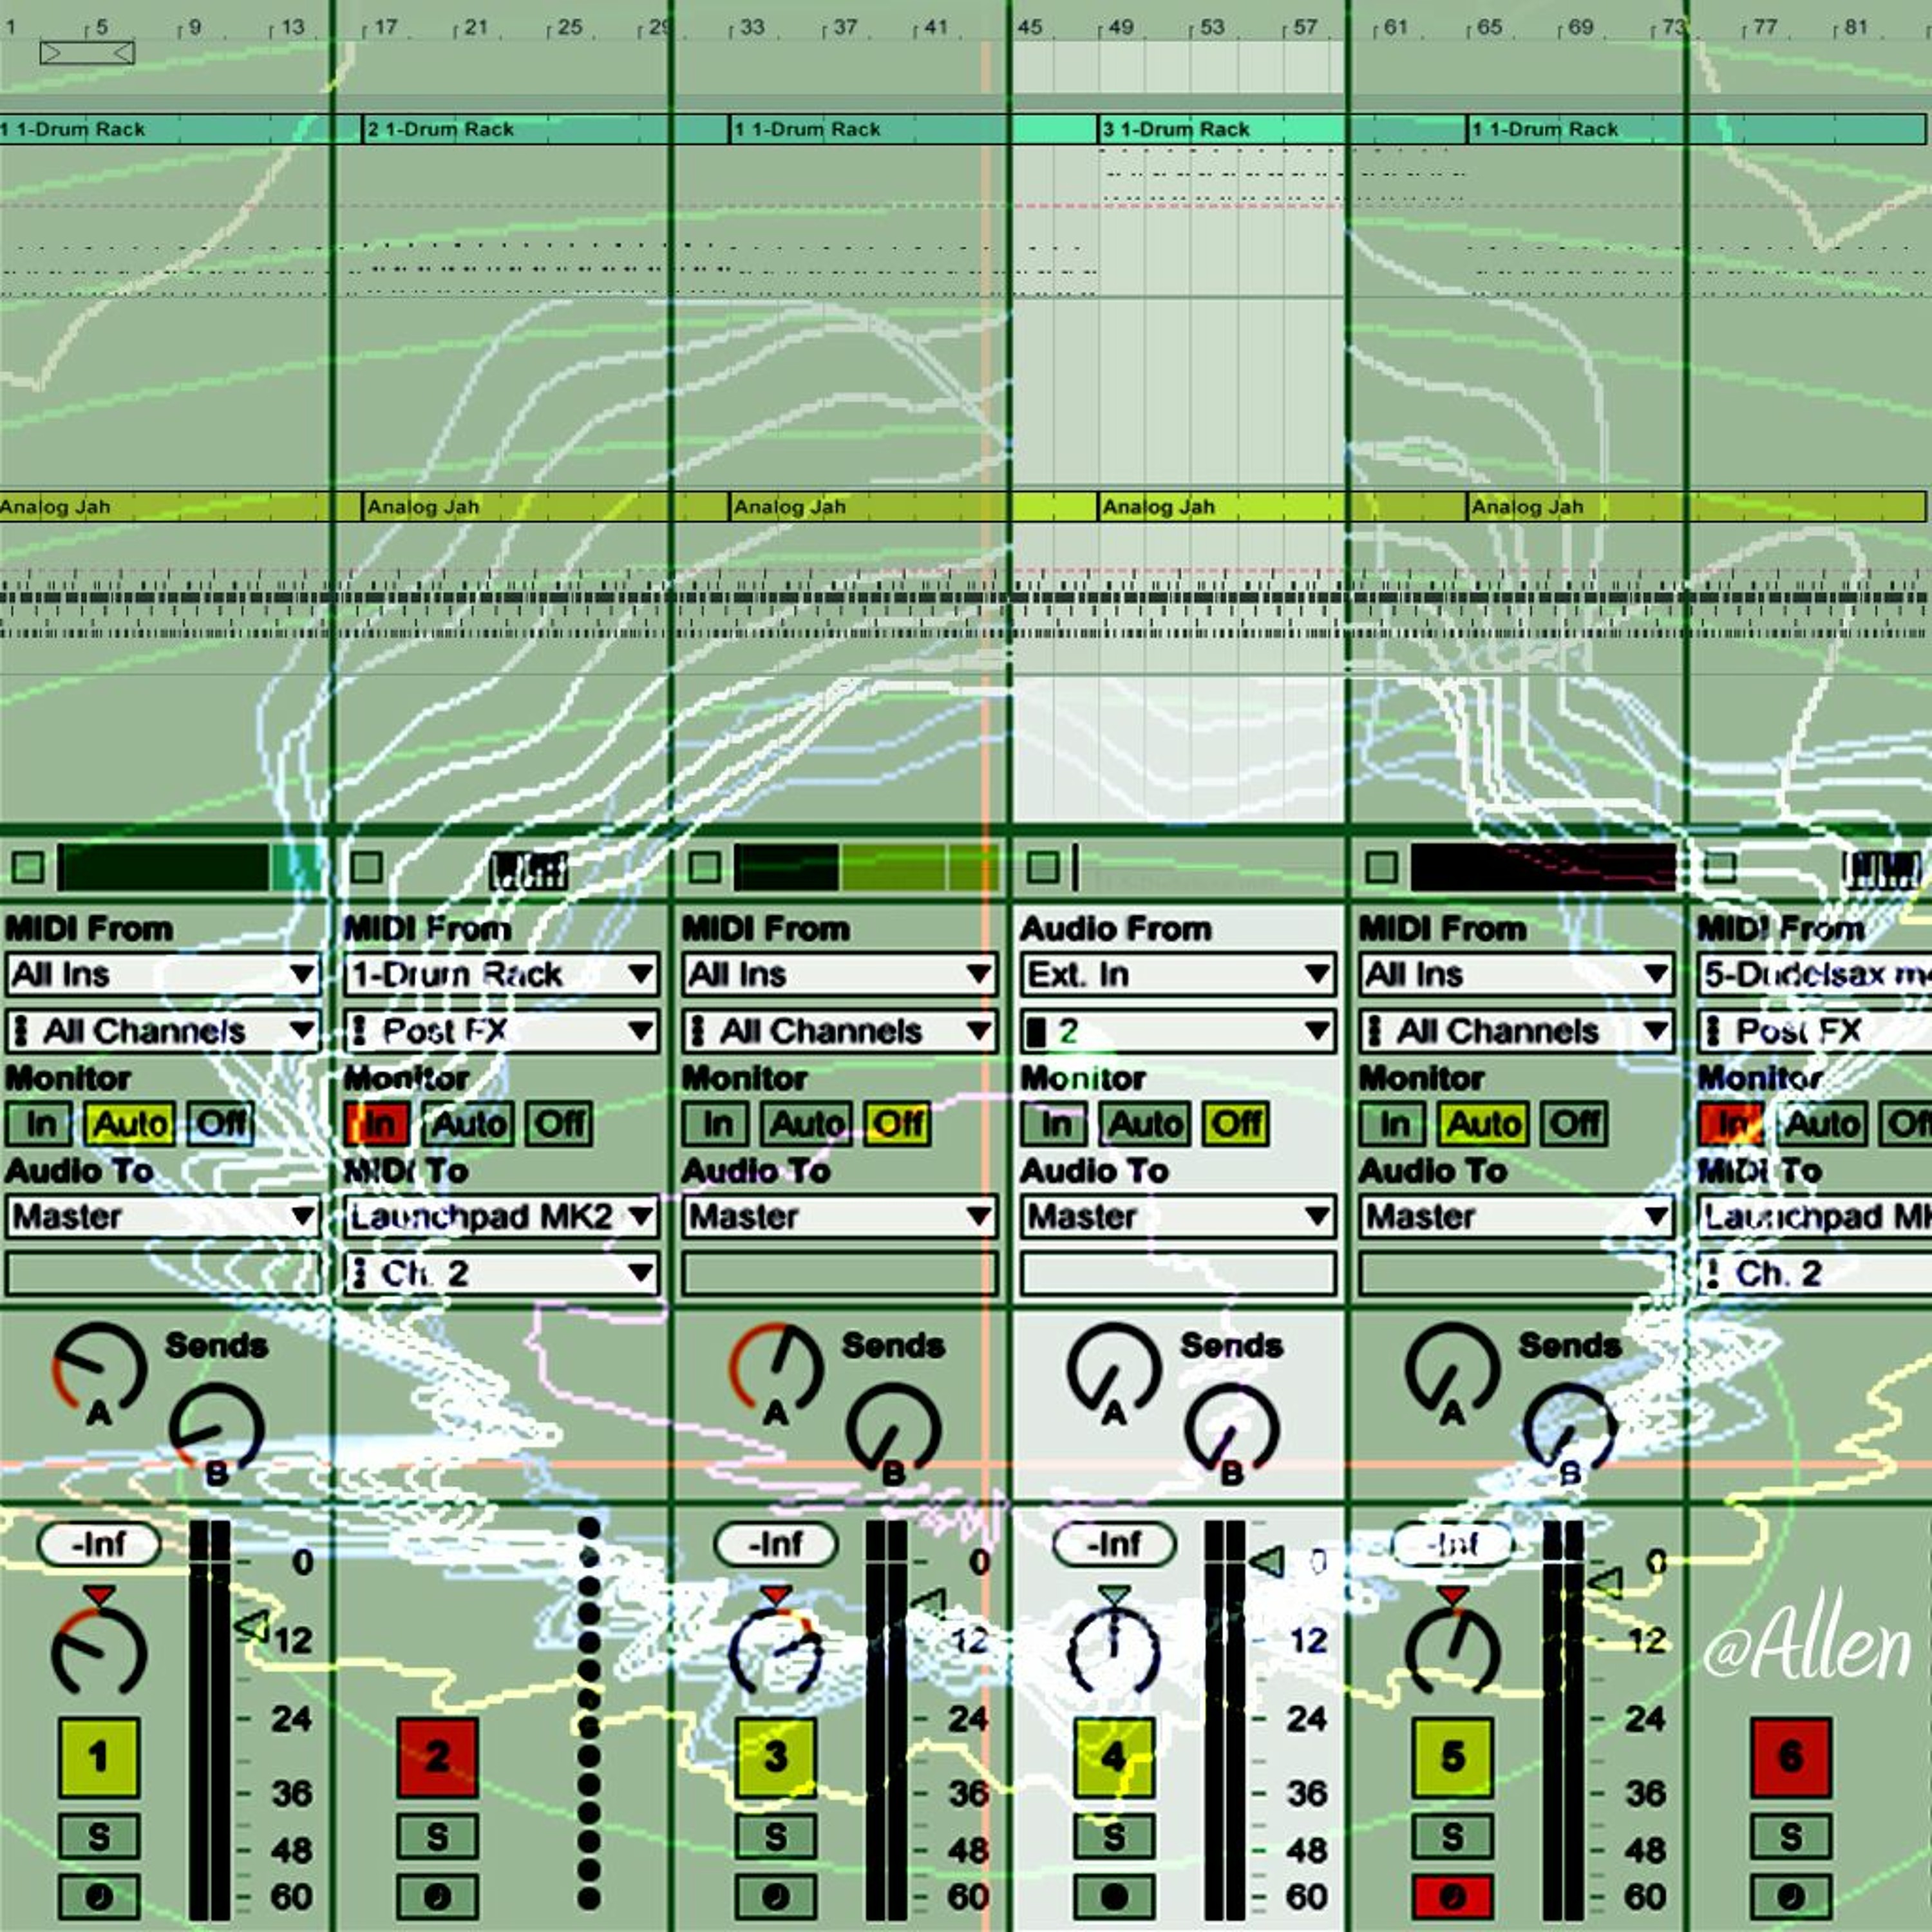This screenshot has height=1932, width=1932.
Task: Click track 1 clip stop square
Action: [27, 867]
